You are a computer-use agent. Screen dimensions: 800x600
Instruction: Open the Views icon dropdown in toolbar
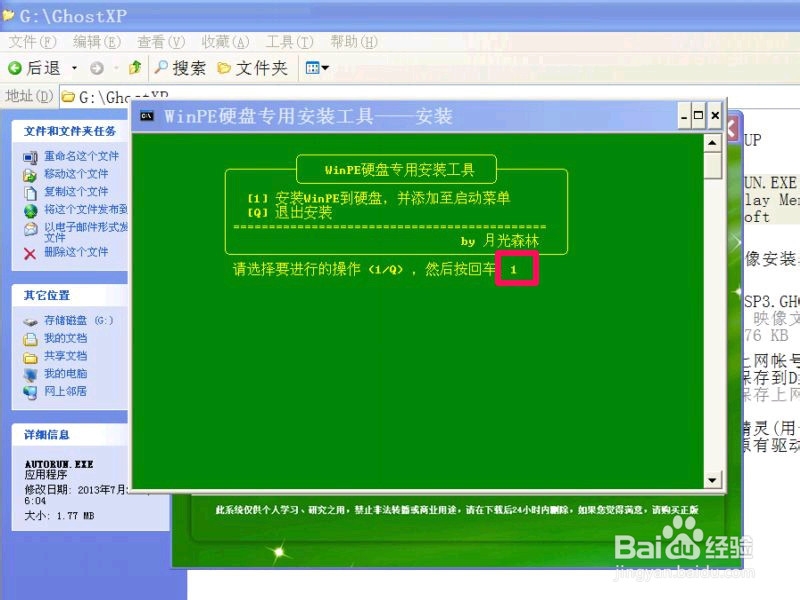coord(316,67)
